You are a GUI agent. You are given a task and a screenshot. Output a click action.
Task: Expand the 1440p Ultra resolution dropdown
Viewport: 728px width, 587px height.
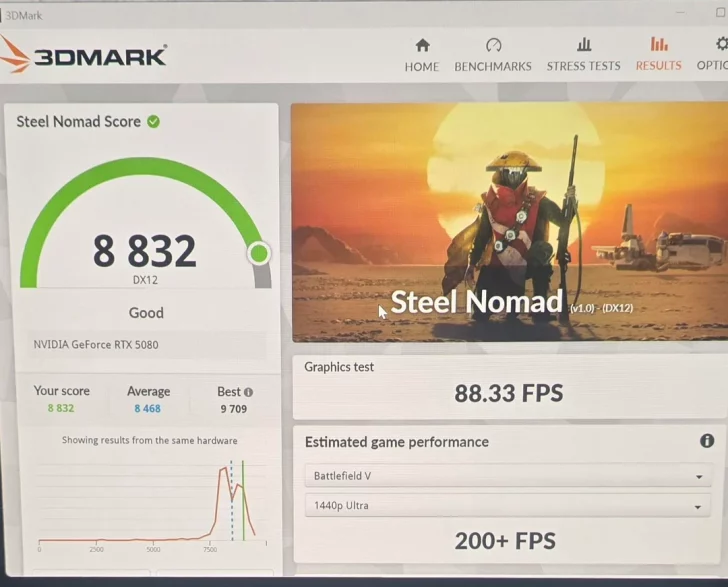click(x=507, y=506)
